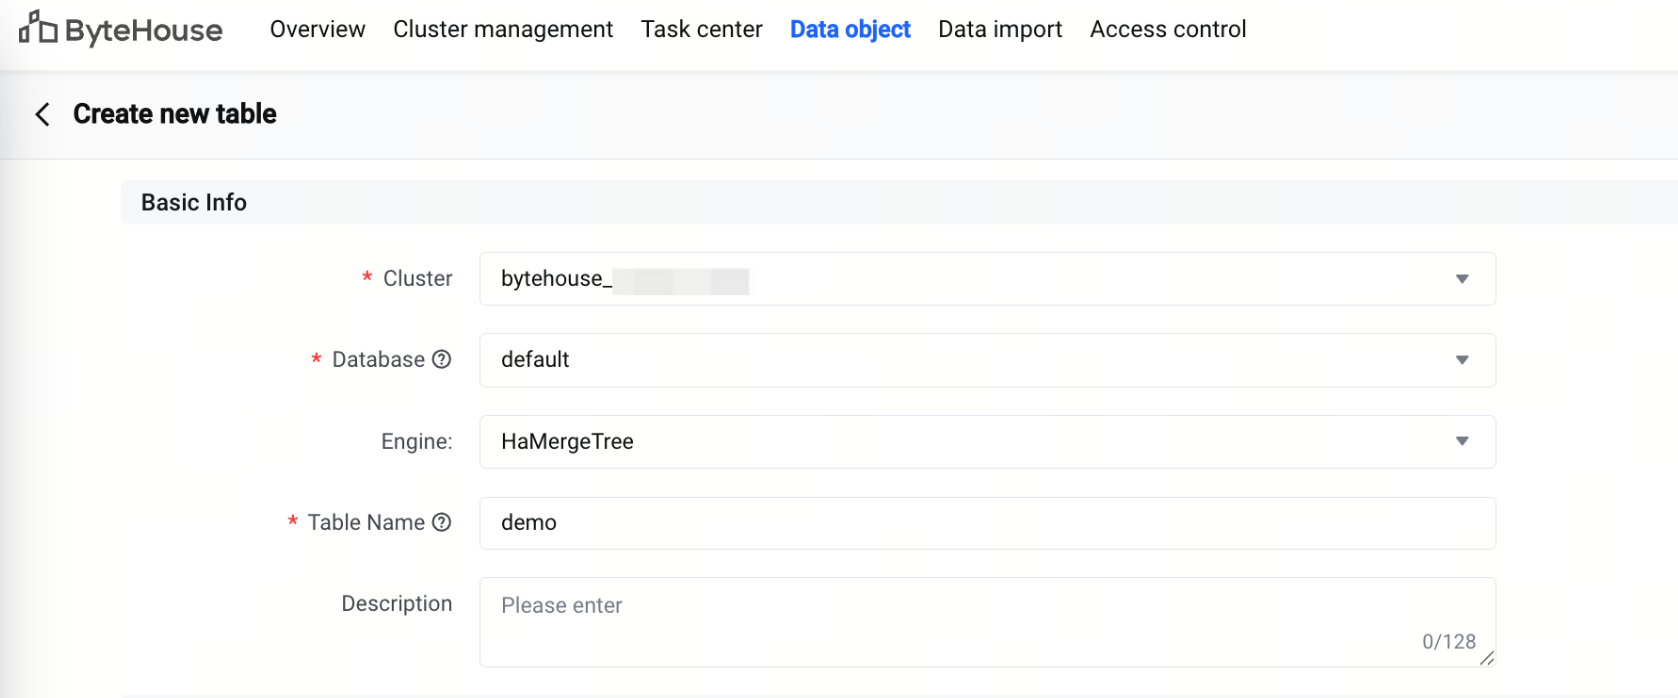Open the Cluster management tab
Image resolution: width=1678 pixels, height=698 pixels.
(503, 30)
